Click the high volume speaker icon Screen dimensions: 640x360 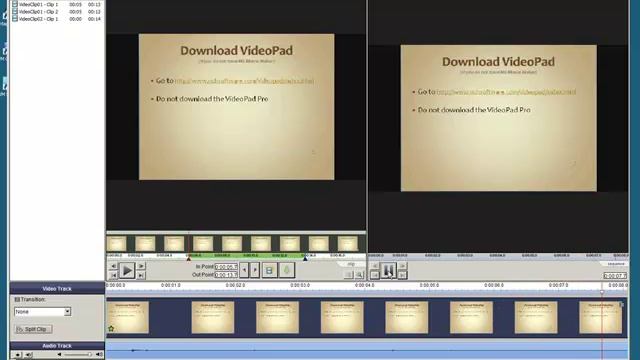click(x=99, y=355)
